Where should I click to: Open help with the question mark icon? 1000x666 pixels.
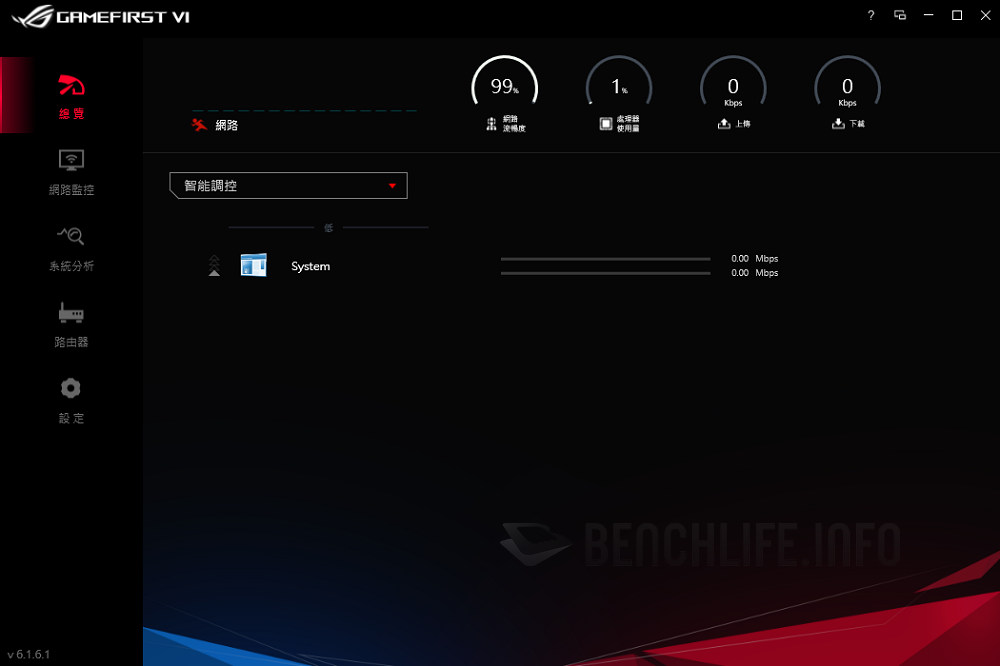[x=870, y=15]
